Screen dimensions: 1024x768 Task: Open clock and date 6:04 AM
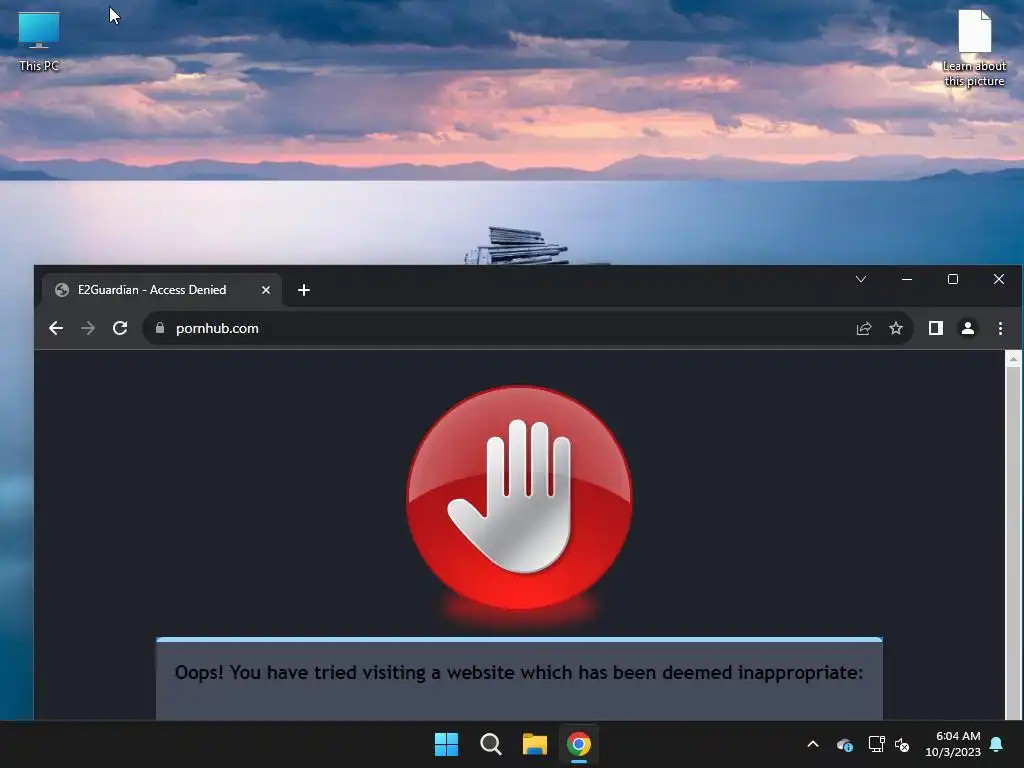point(953,744)
